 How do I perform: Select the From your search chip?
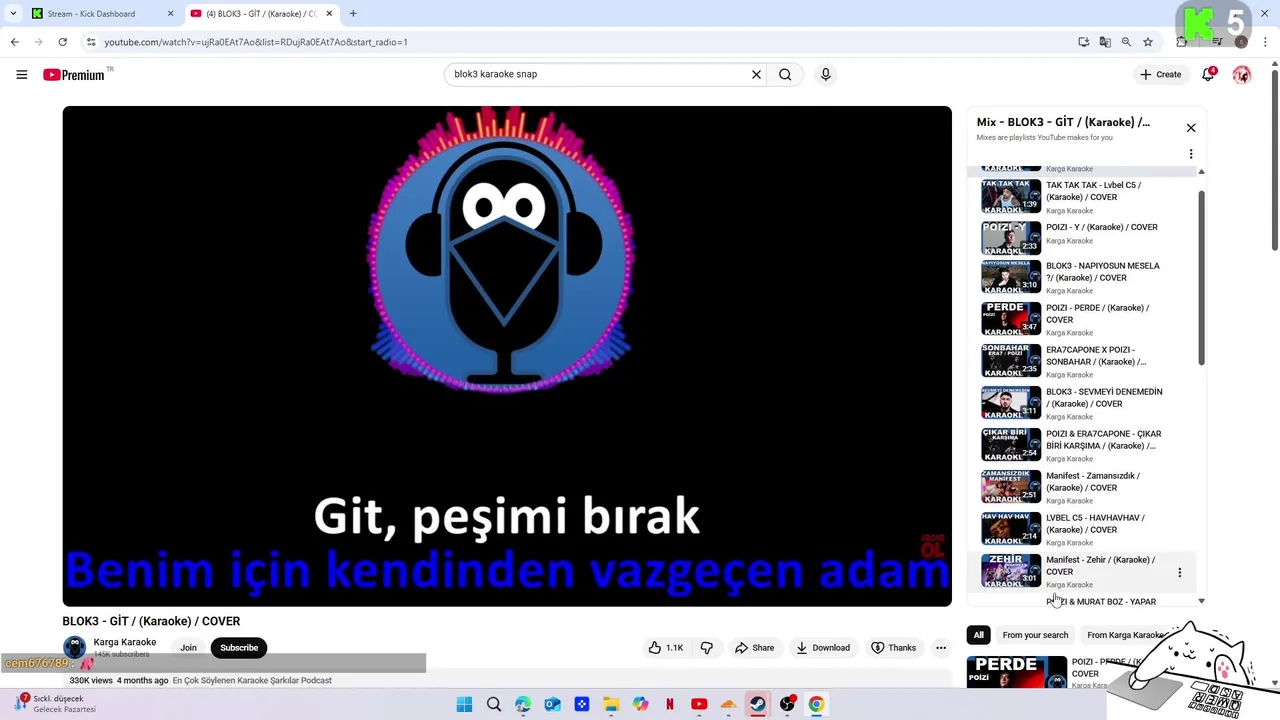tap(1035, 635)
